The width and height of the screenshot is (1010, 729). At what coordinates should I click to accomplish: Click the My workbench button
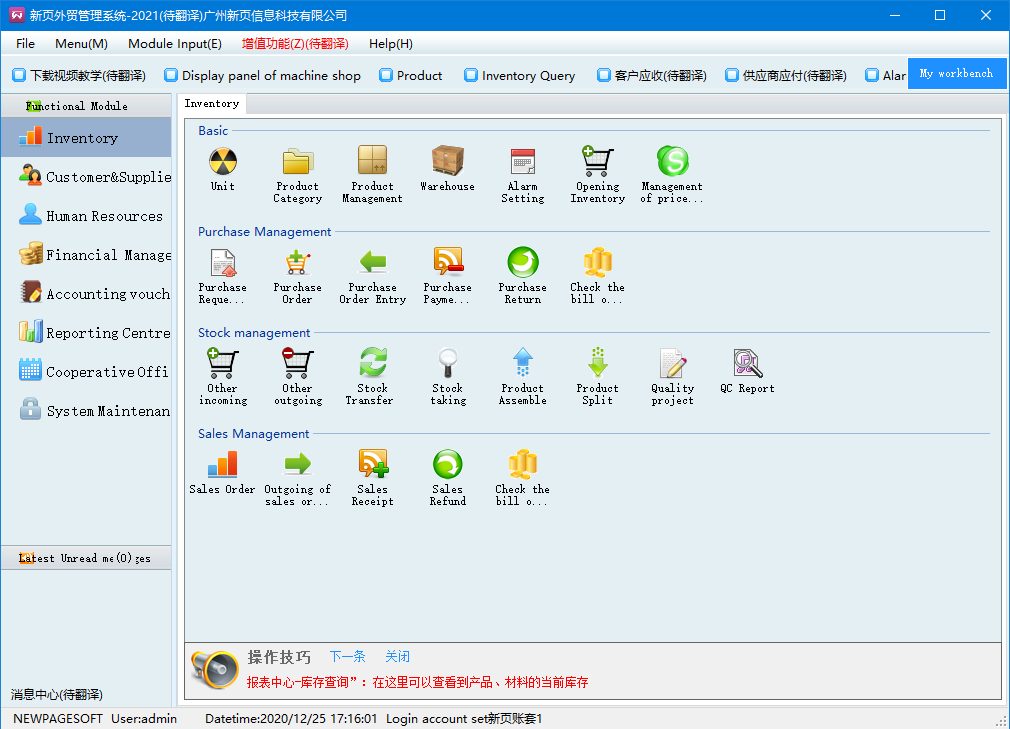pos(956,74)
